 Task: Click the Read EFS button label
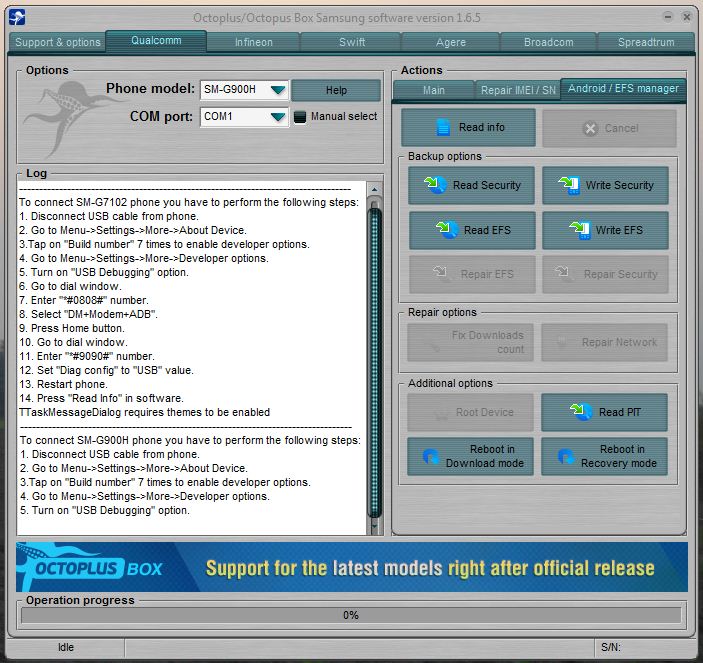[x=487, y=230]
